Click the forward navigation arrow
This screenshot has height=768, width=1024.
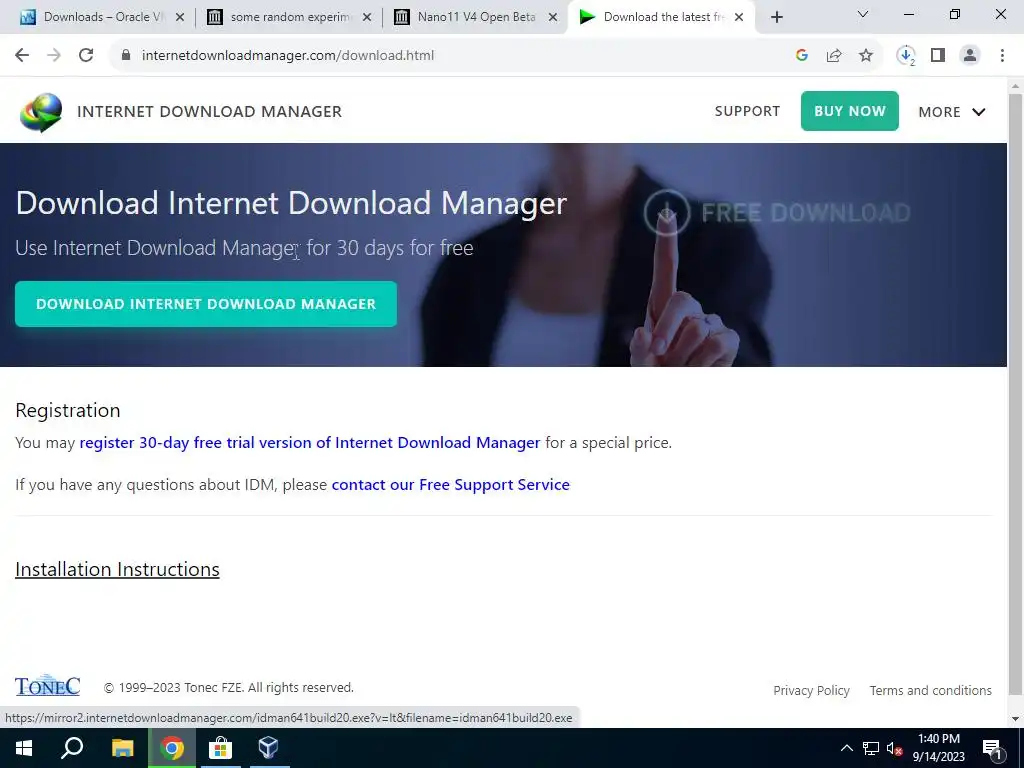coord(54,56)
